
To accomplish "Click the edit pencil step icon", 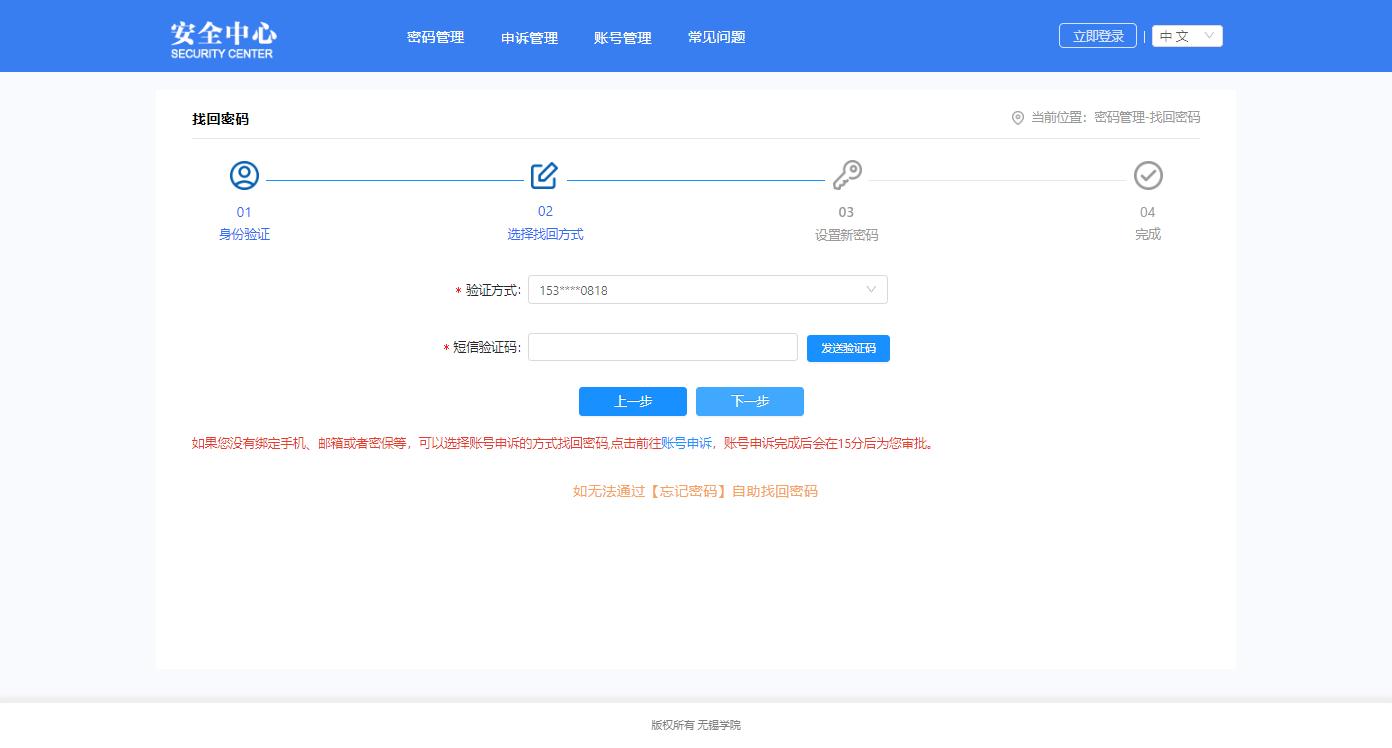I will (x=544, y=176).
